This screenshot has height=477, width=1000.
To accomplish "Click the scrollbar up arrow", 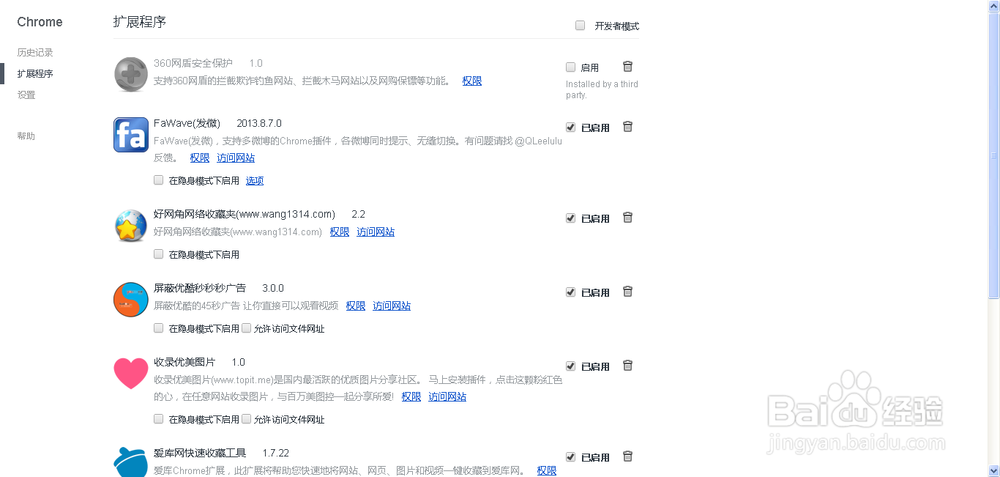I will coord(994,5).
